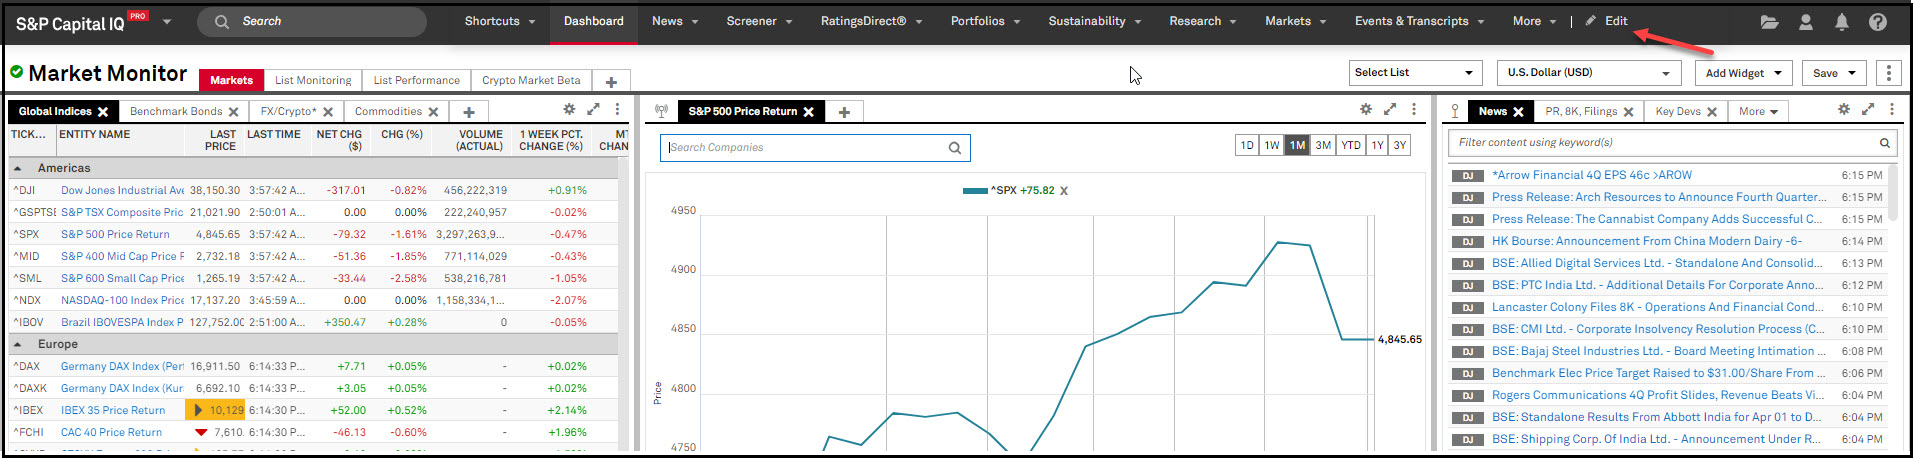Click the help question mark icon
Image resolution: width=1920 pixels, height=465 pixels.
pos(1877,22)
